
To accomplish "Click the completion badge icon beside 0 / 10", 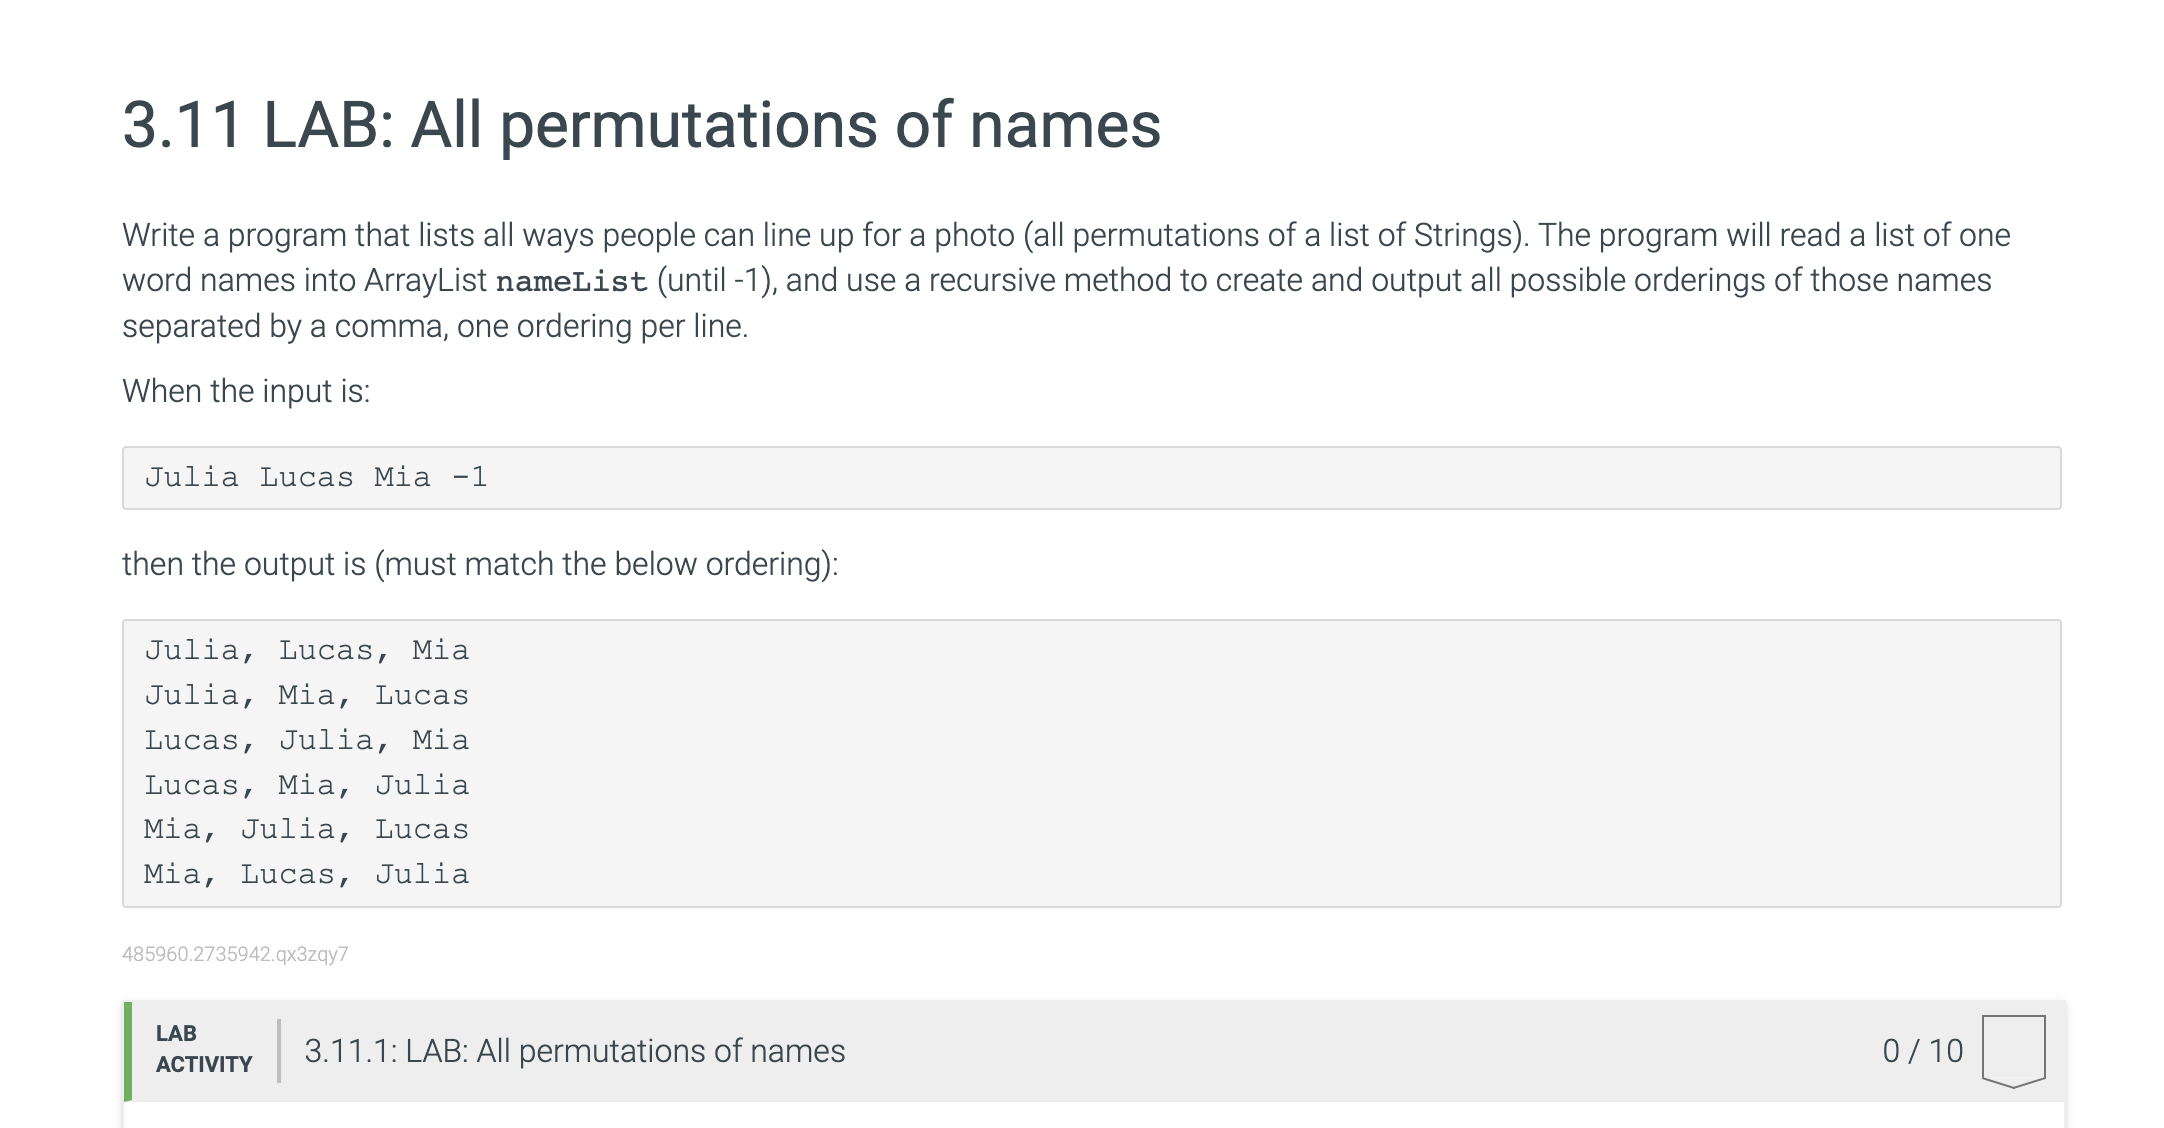I will [2013, 1051].
